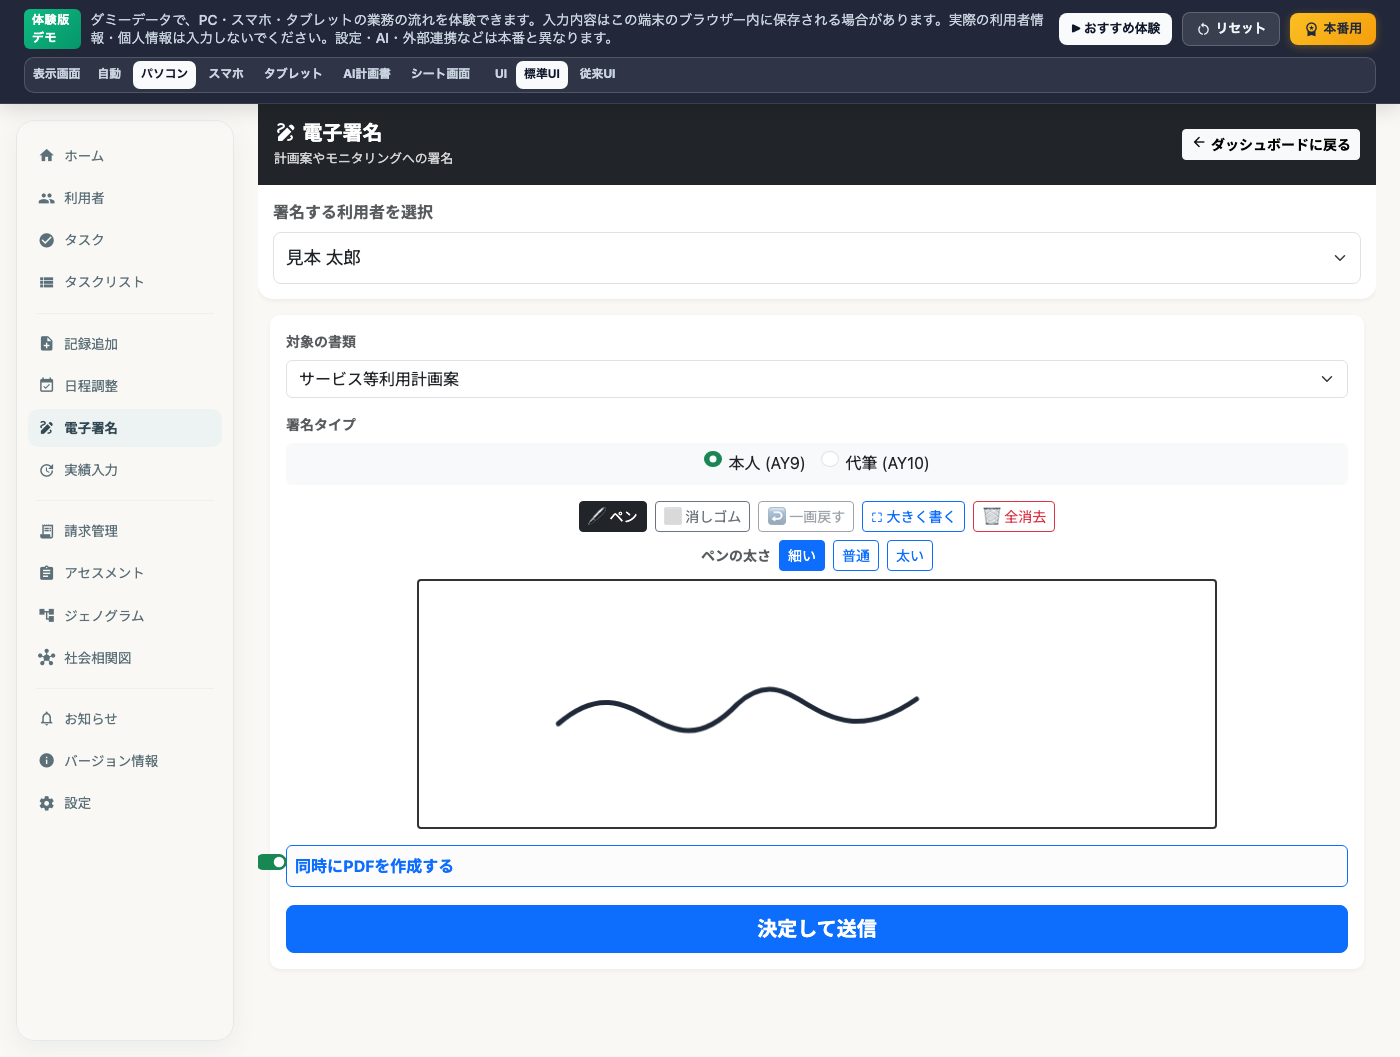Clear signature with 全消去

tap(1014, 516)
